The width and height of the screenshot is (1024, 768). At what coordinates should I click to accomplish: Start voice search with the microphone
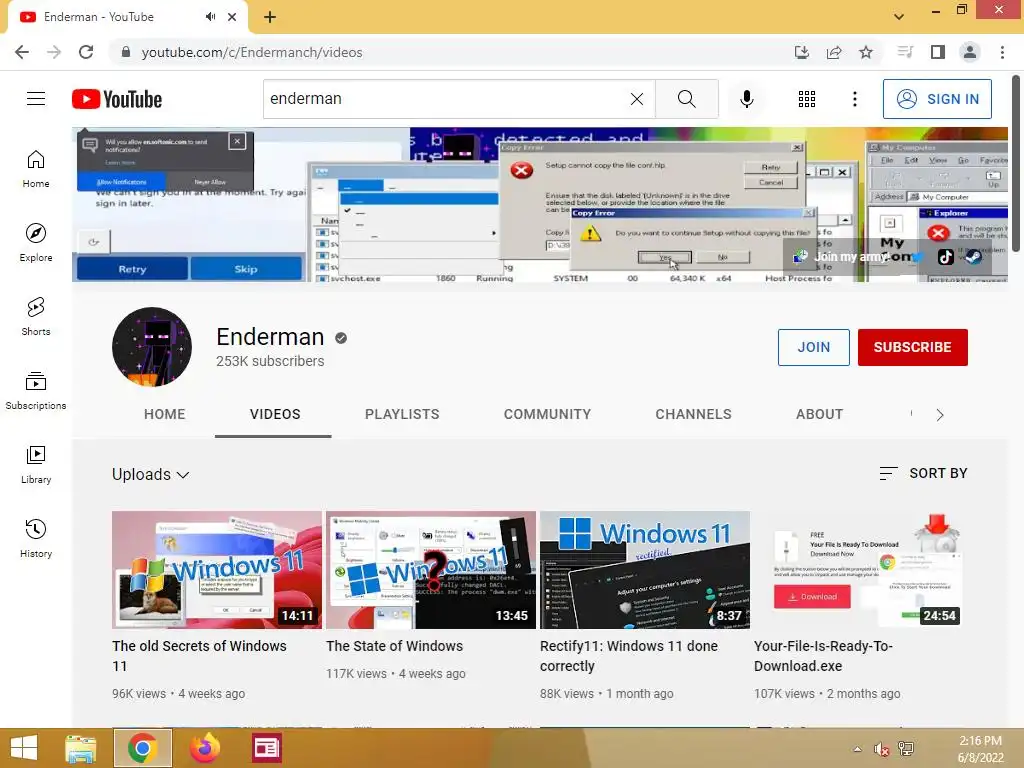coord(746,99)
